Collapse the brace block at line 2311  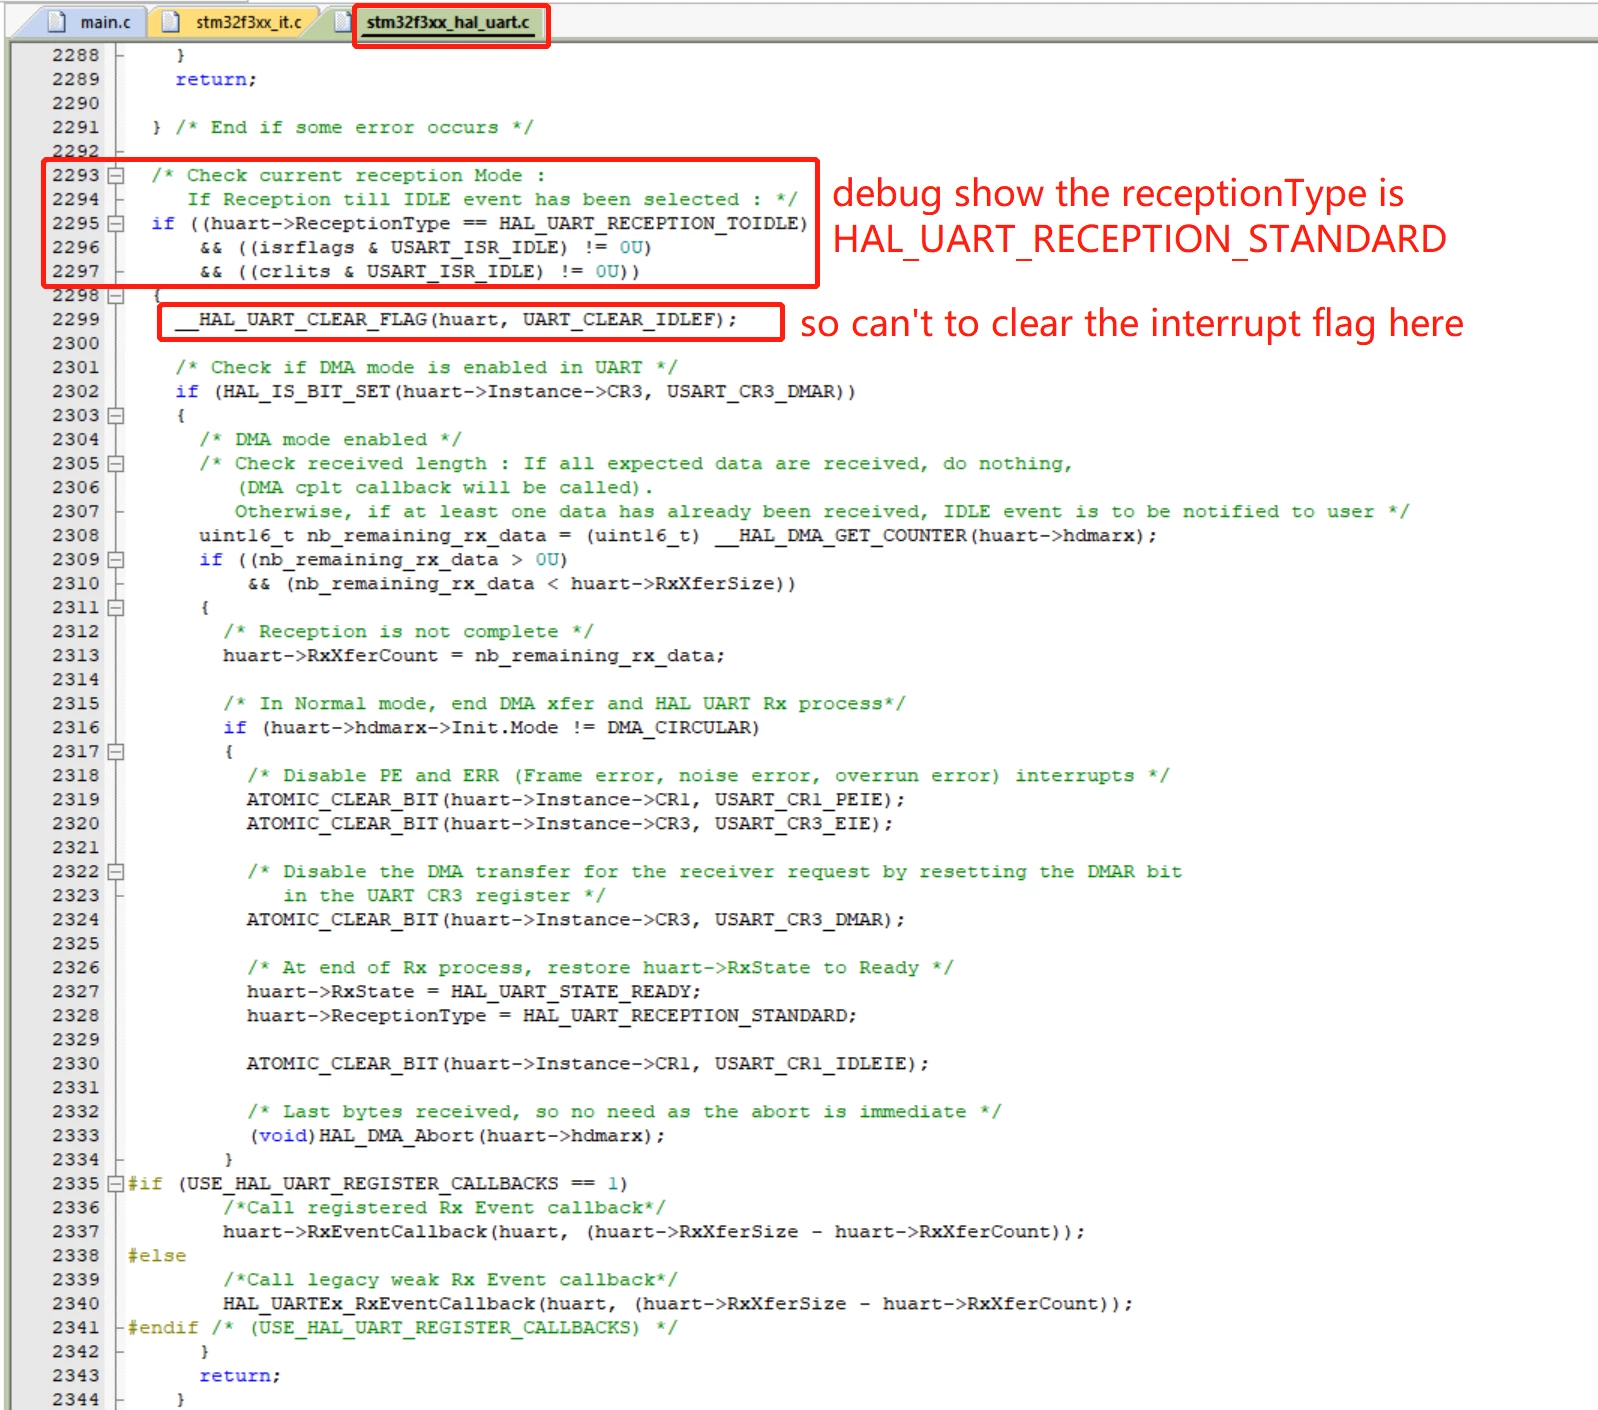coord(116,608)
